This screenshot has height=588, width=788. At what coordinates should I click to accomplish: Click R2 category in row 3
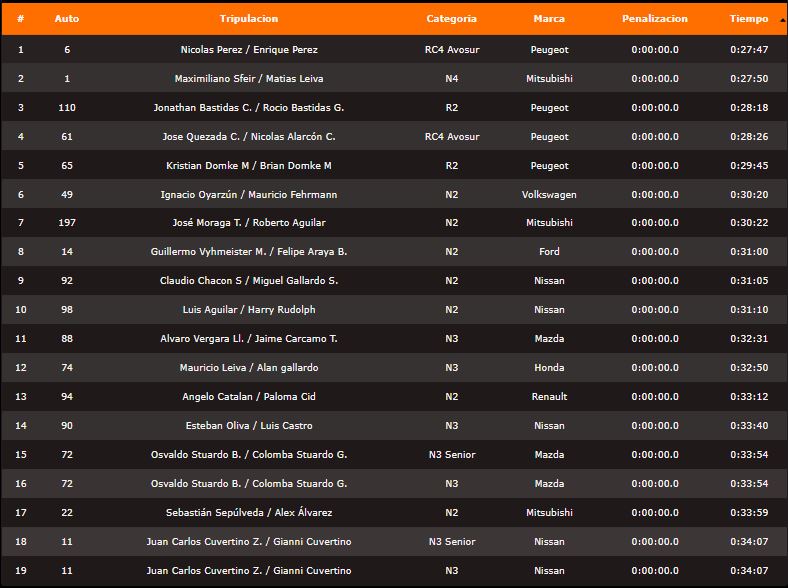pos(451,108)
